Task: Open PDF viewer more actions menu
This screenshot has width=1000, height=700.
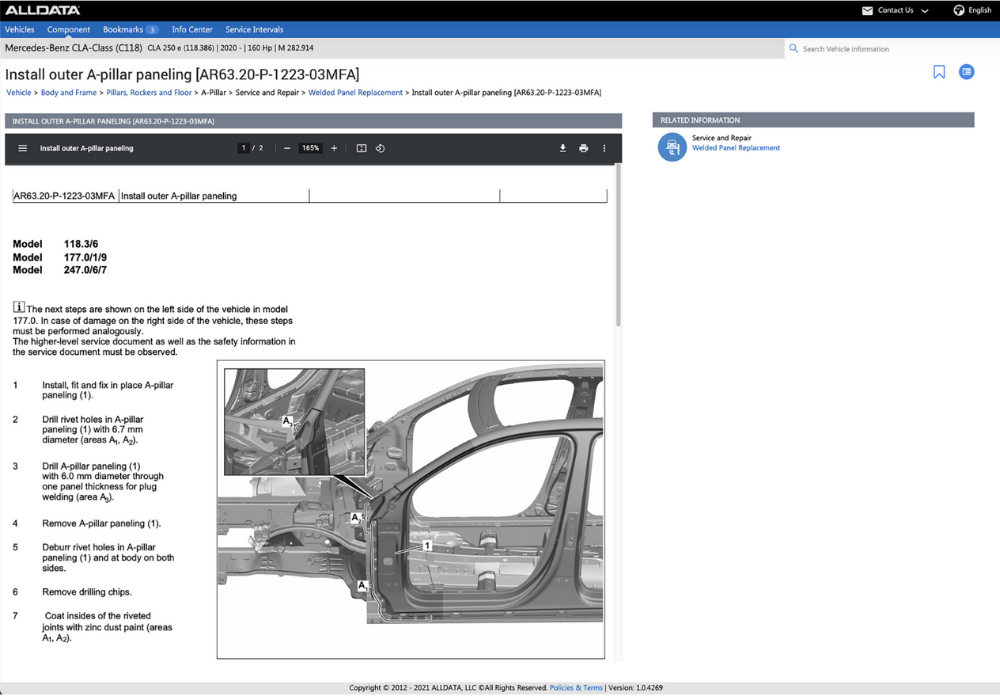Action: coord(604,148)
